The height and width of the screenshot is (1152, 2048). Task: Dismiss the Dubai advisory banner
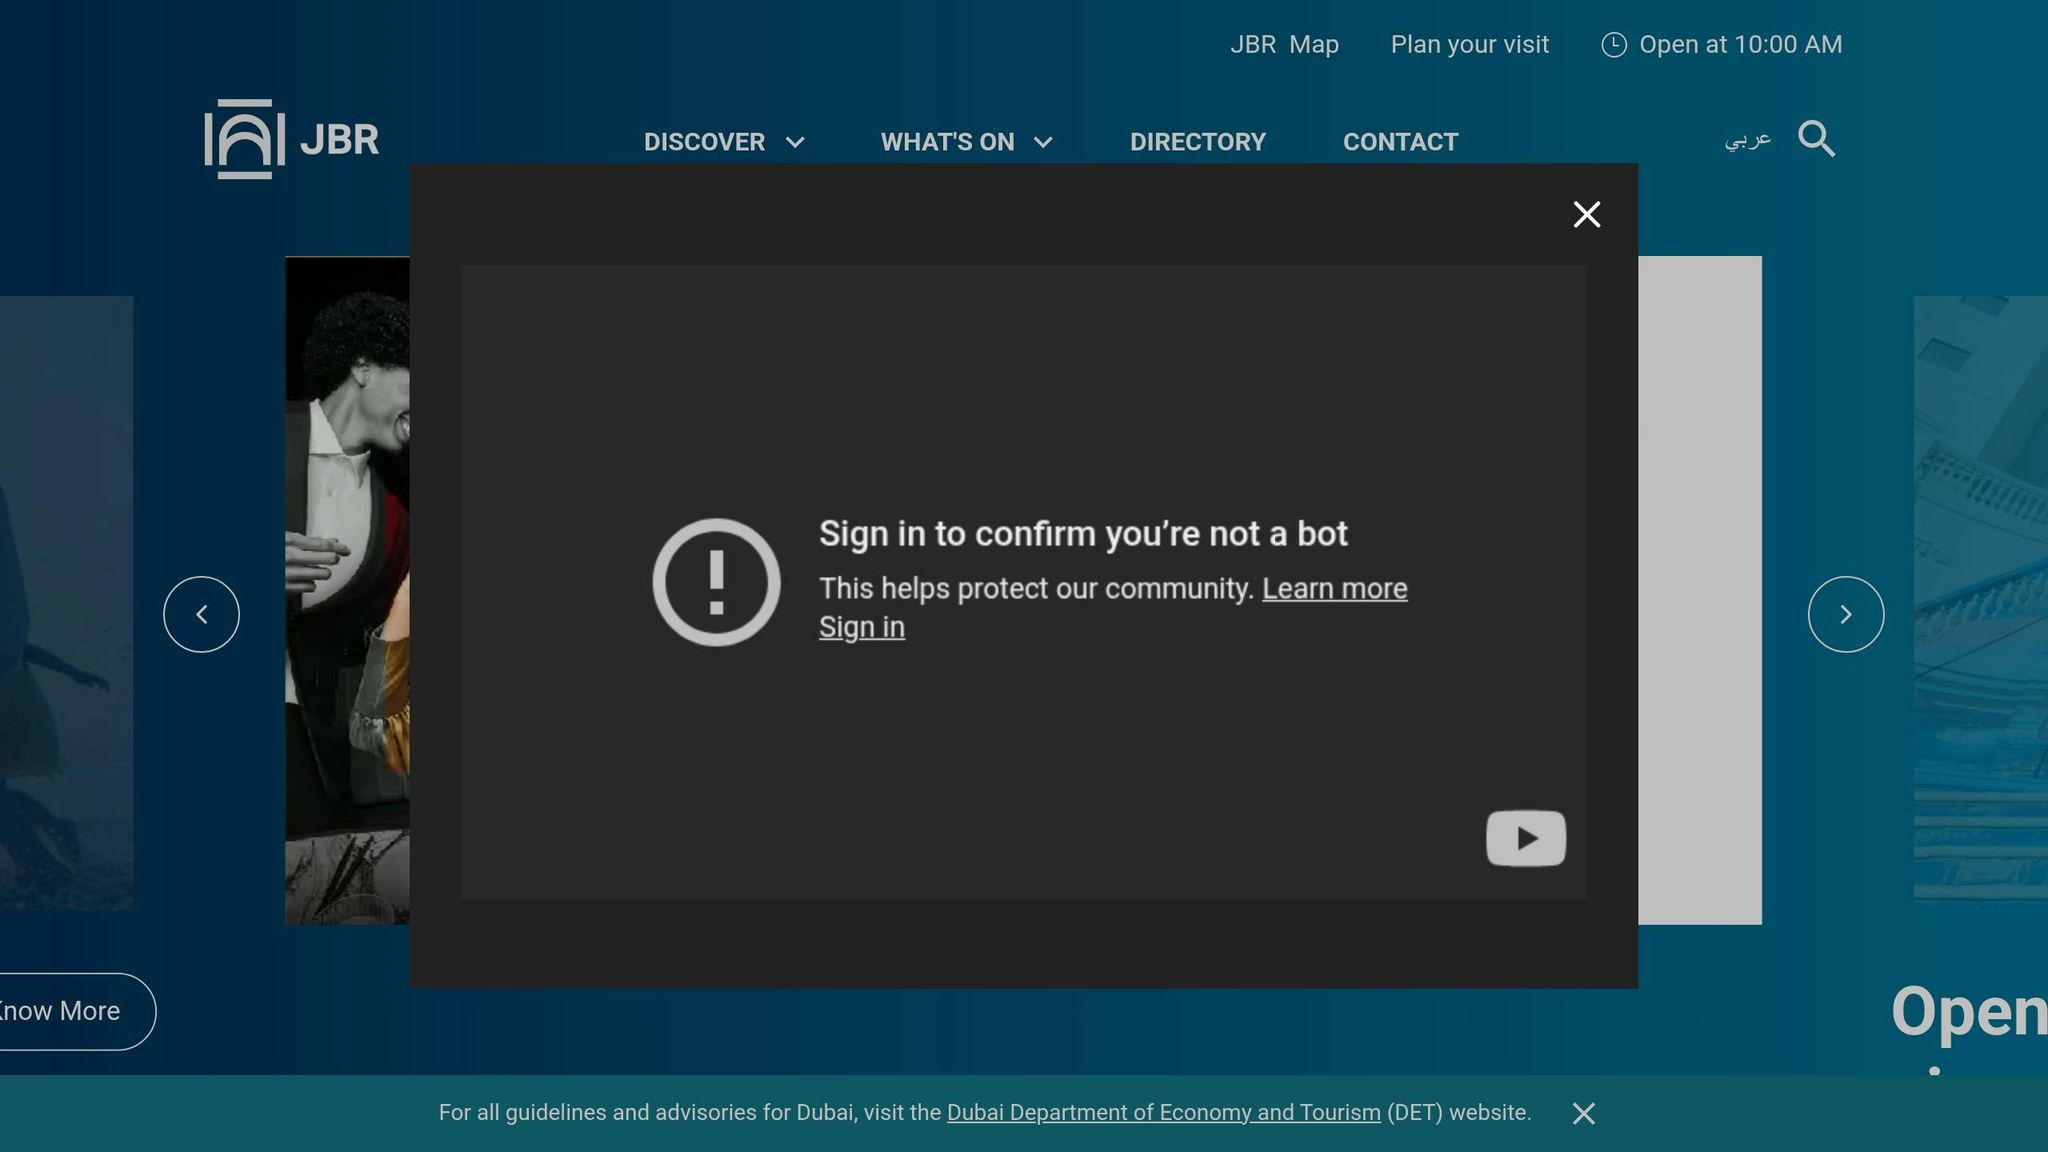click(x=1583, y=1113)
